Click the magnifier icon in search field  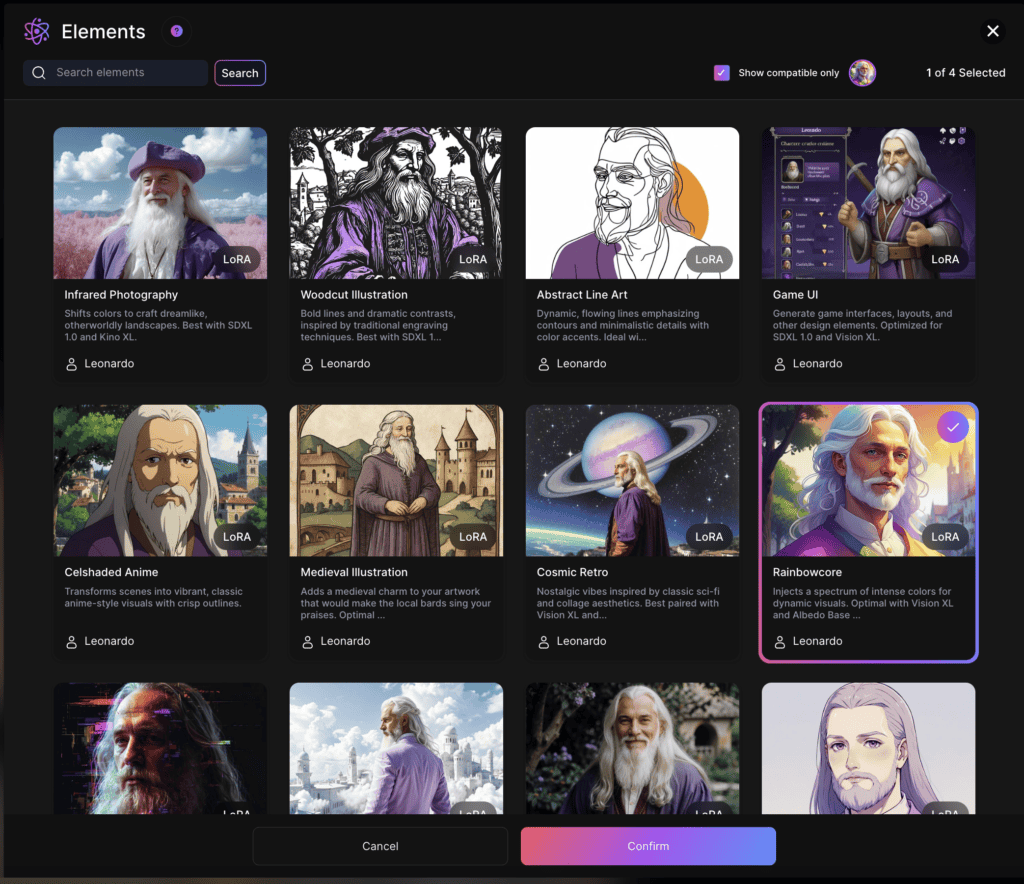click(x=39, y=72)
